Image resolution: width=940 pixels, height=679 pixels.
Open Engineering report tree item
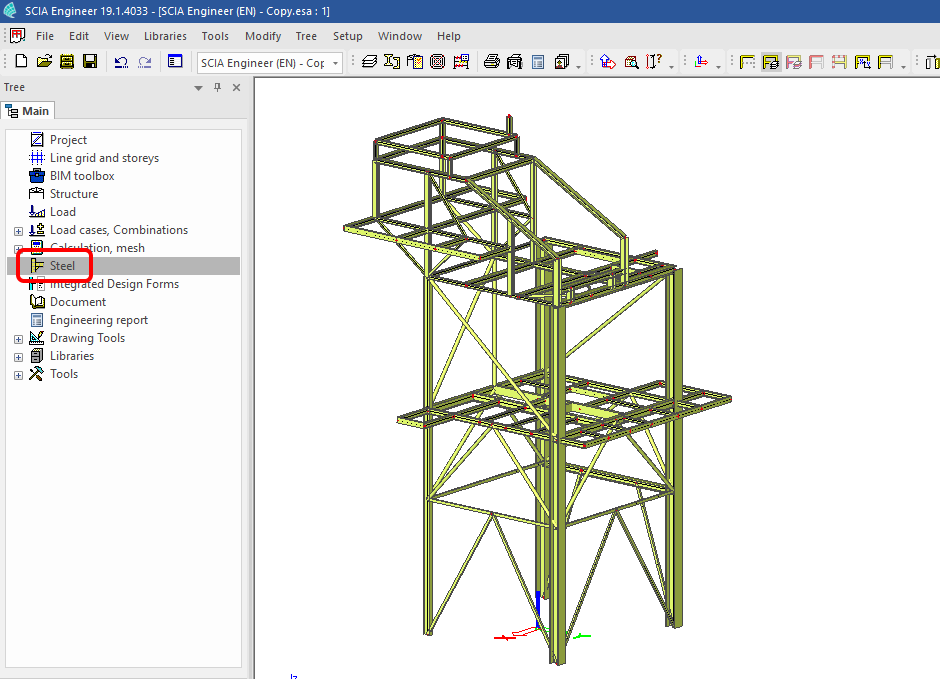(98, 320)
